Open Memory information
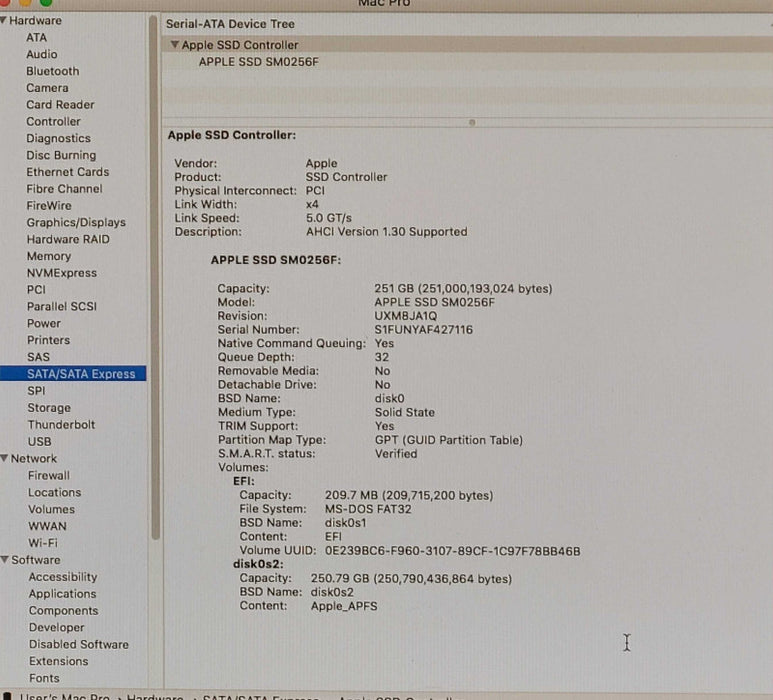Image resolution: width=773 pixels, height=700 pixels. pos(49,256)
